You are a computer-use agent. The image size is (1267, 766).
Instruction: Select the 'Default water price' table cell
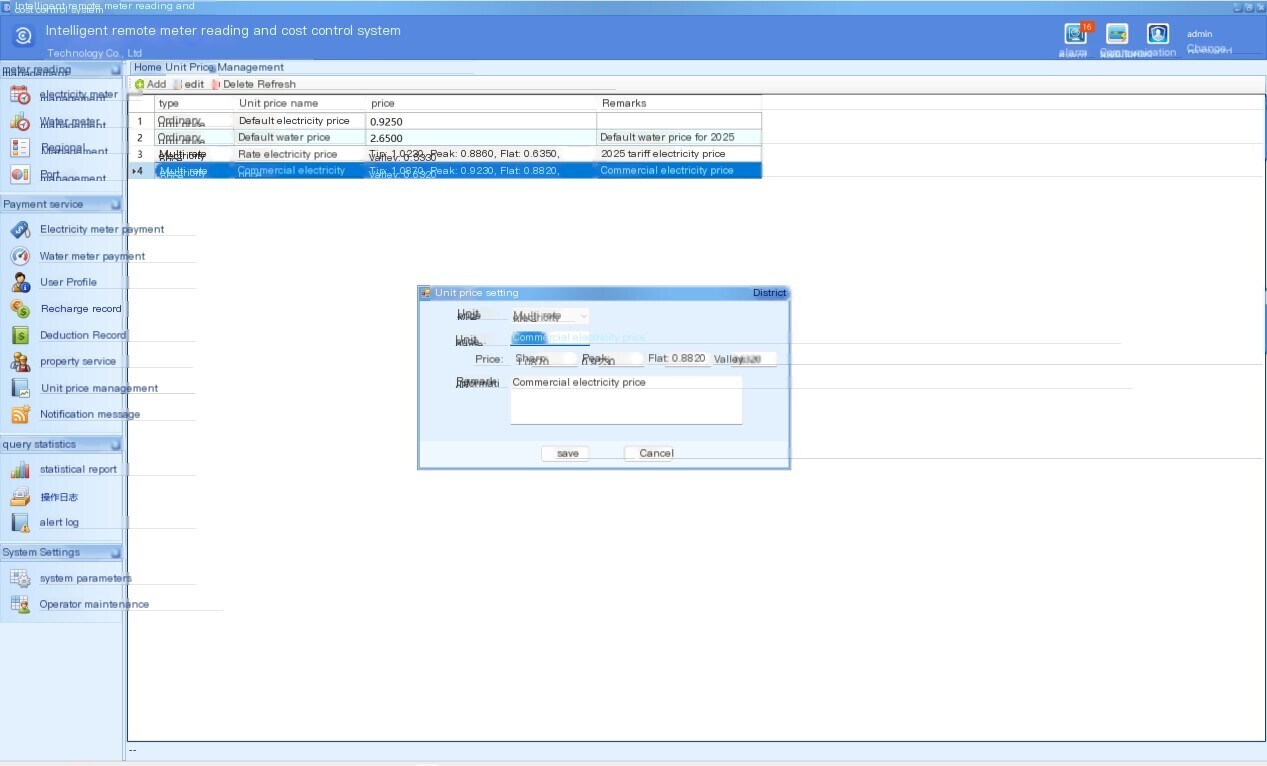(x=300, y=137)
